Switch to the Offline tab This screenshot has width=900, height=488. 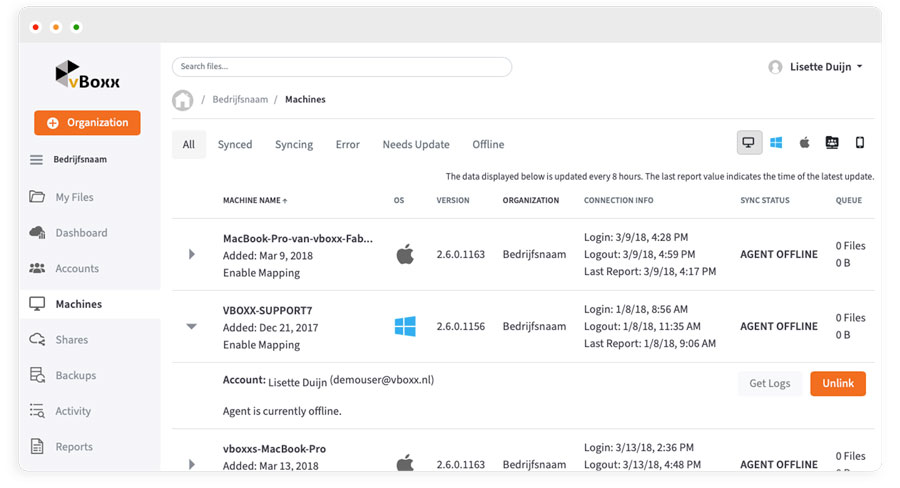tap(488, 144)
